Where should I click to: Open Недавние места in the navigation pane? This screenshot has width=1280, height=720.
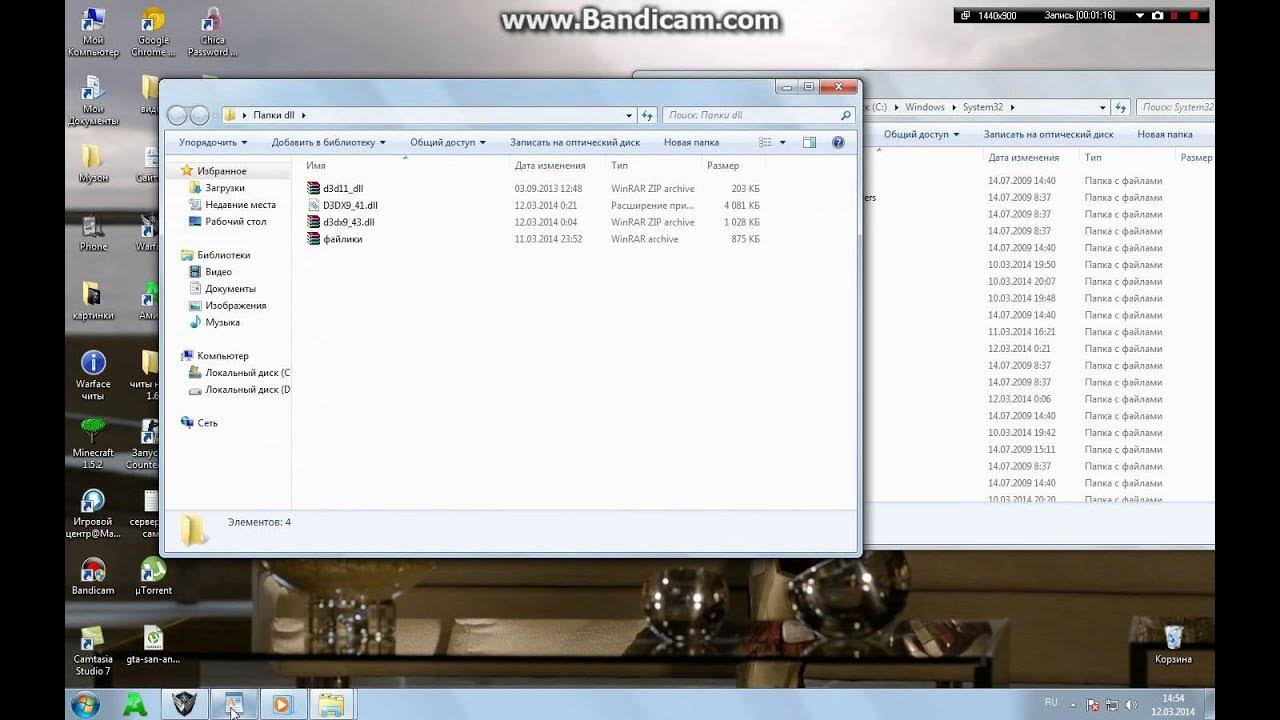pos(240,205)
